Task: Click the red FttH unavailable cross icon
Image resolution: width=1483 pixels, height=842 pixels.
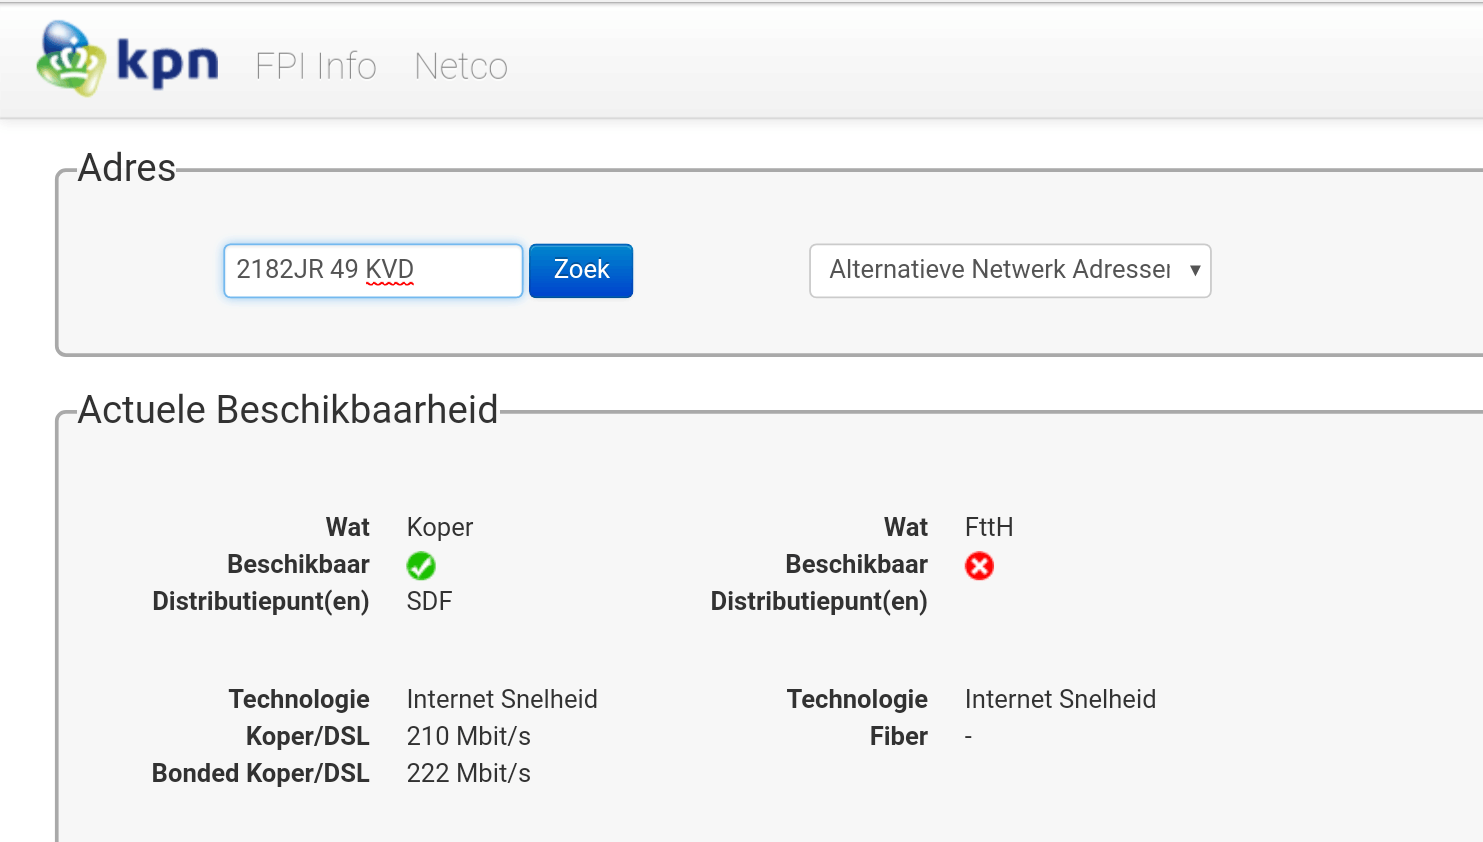Action: coord(979,566)
